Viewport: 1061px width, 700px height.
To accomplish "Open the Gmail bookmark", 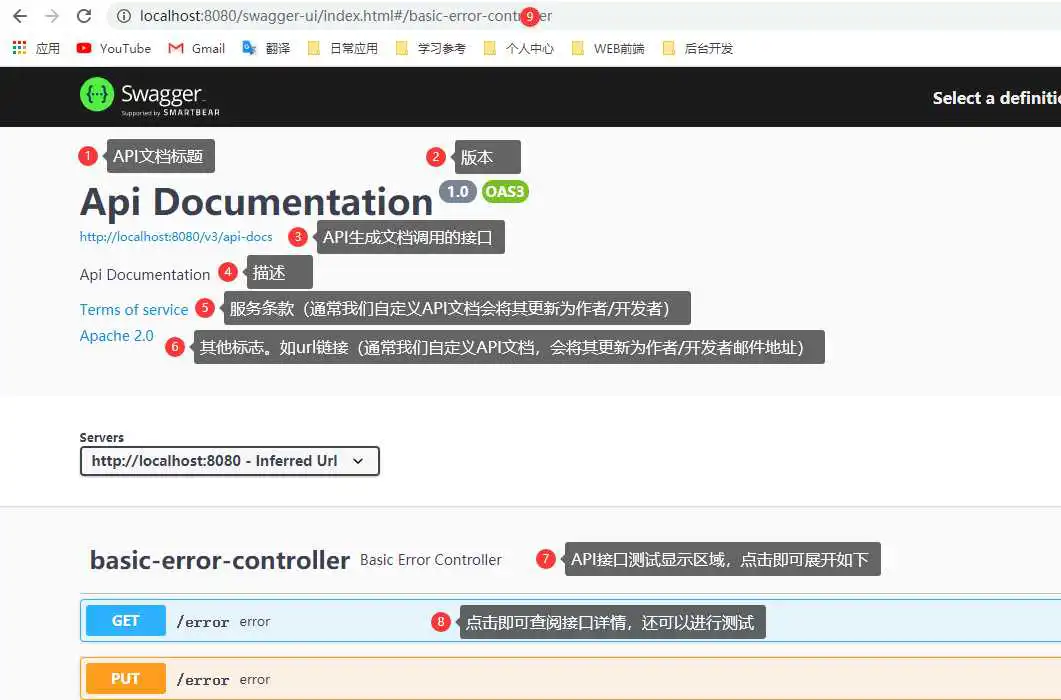I will pyautogui.click(x=196, y=48).
